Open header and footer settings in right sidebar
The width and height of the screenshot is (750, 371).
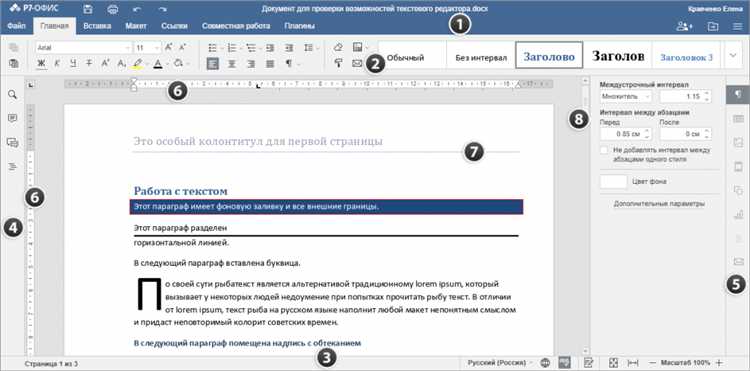[738, 167]
